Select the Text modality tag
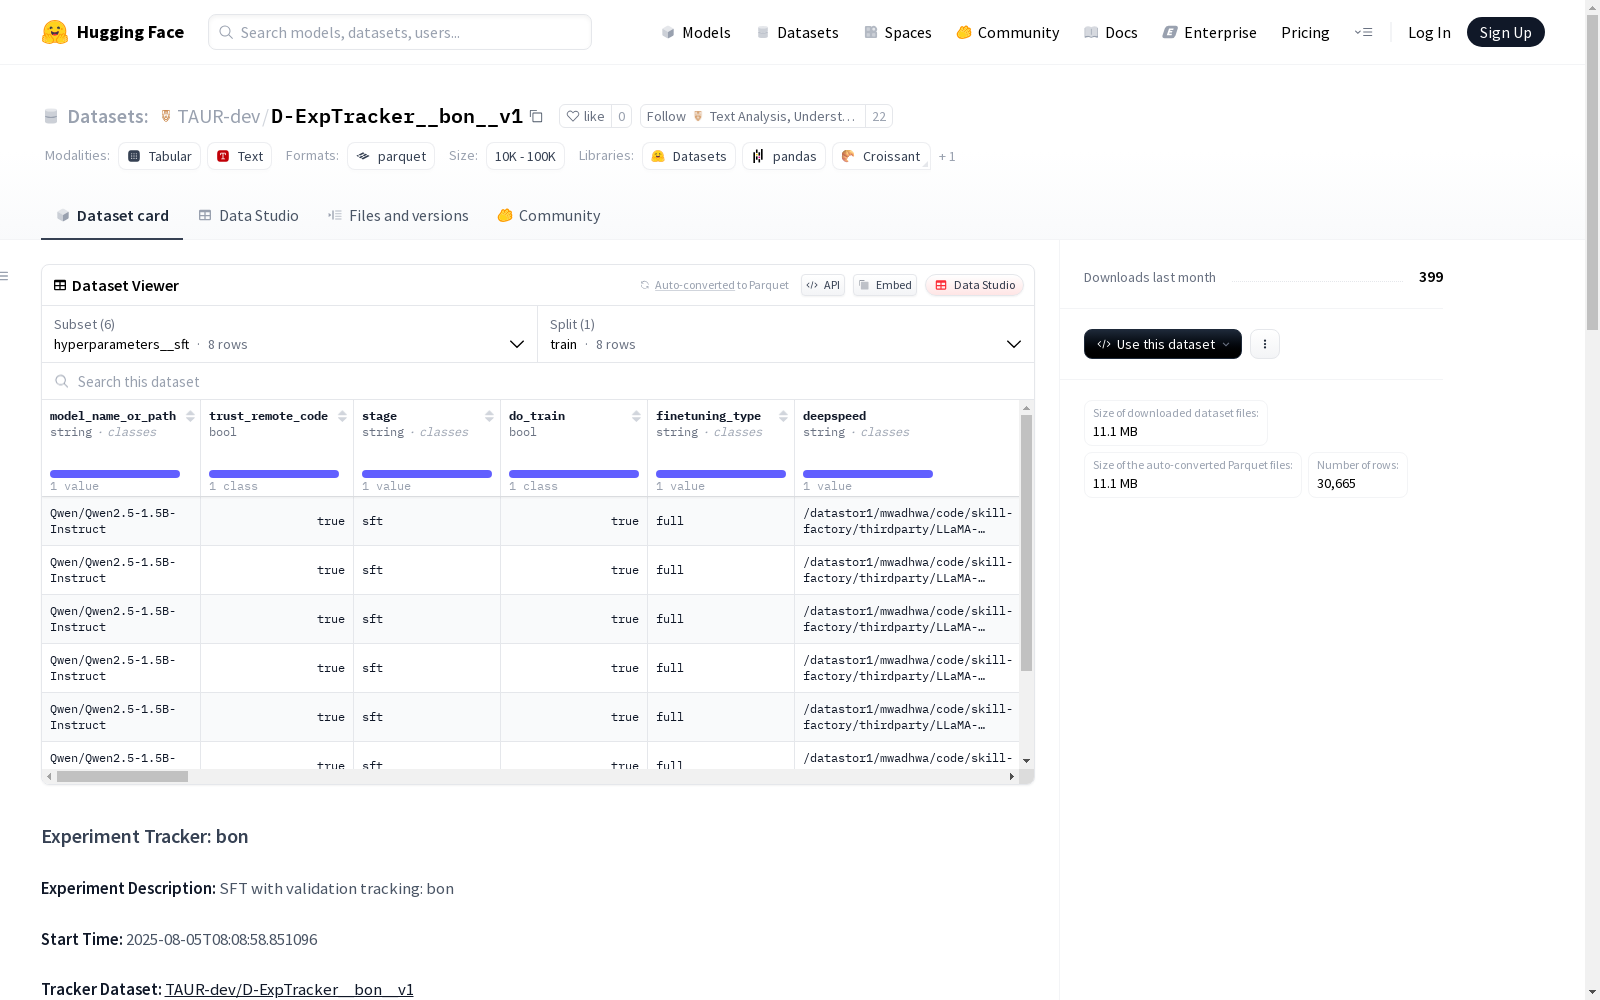The height and width of the screenshot is (1000, 1600). (x=240, y=156)
